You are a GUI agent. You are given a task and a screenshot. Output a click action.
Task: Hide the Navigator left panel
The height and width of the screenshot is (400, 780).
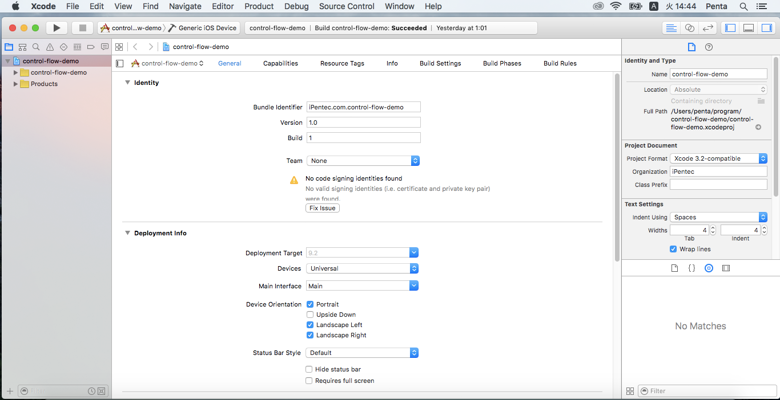pyautogui.click(x=730, y=28)
